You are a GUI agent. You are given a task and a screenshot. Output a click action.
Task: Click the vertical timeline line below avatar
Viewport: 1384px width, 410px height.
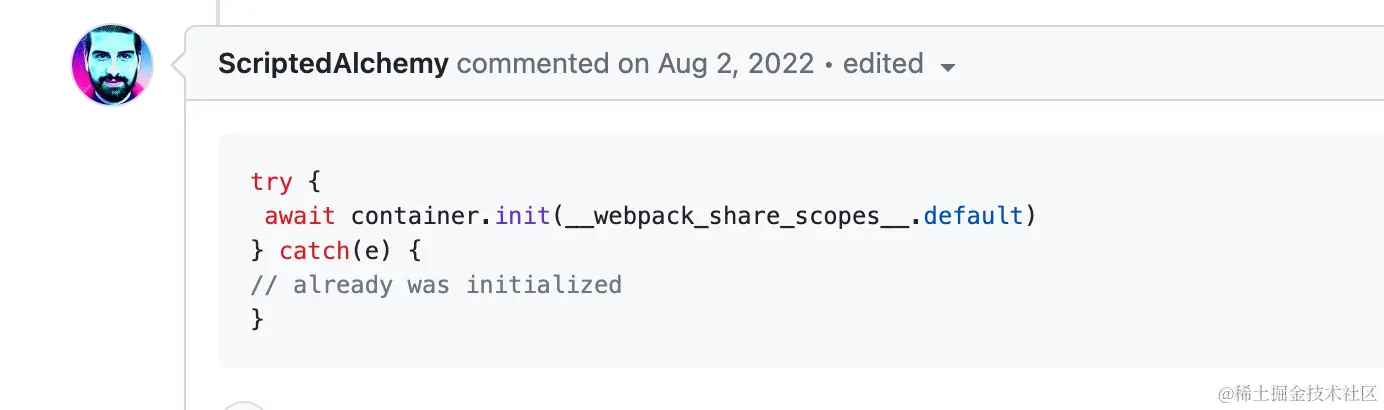186,250
